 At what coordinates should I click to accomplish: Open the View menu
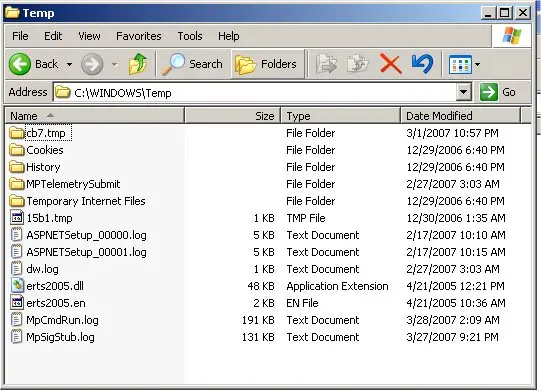(x=89, y=36)
